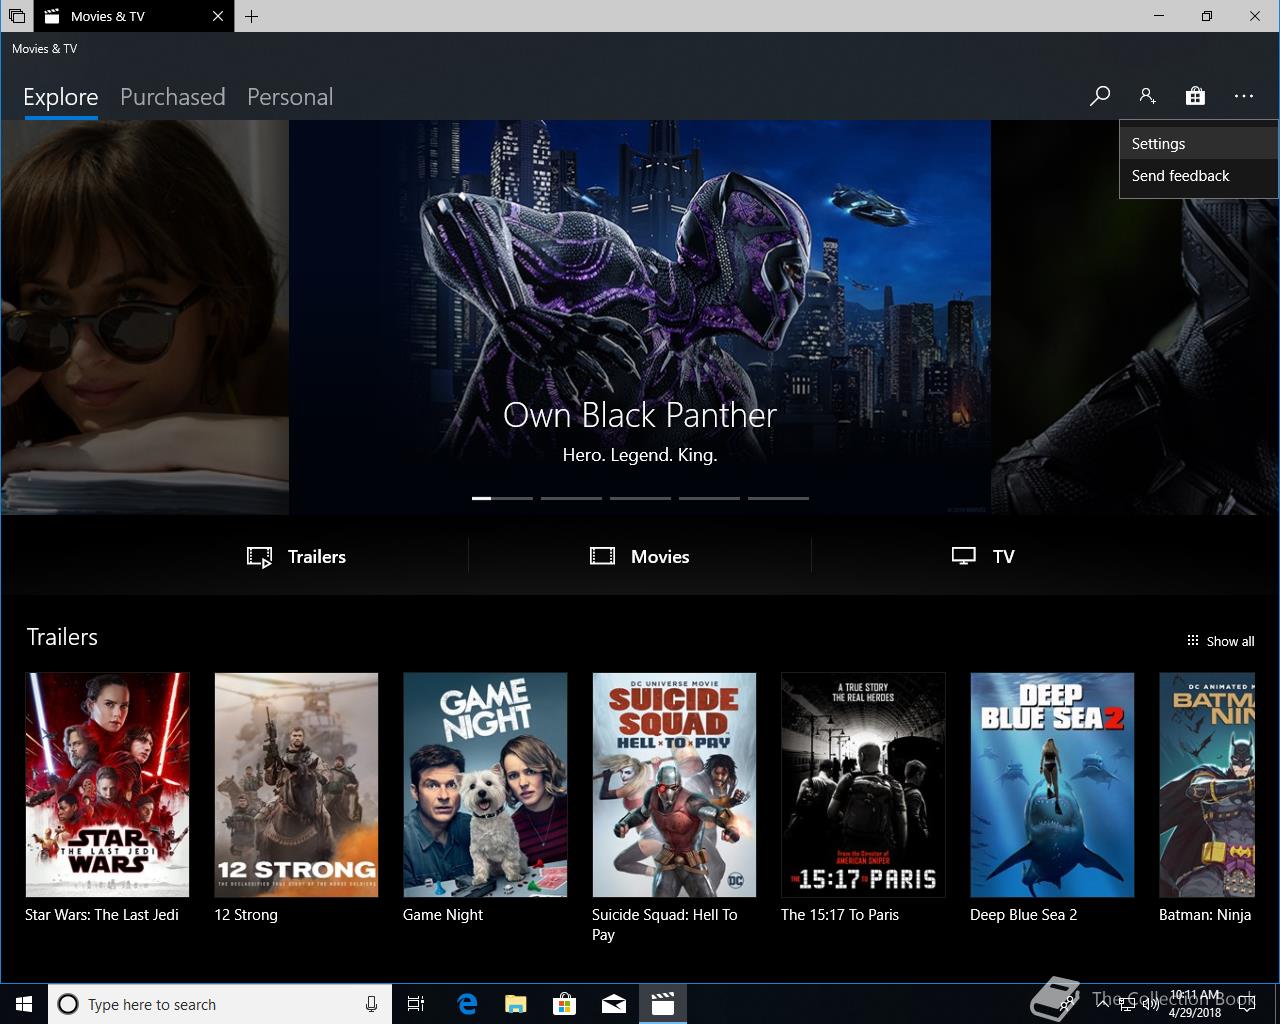1280x1024 pixels.
Task: Select fifth carousel page indicator
Action: pyautogui.click(x=778, y=498)
